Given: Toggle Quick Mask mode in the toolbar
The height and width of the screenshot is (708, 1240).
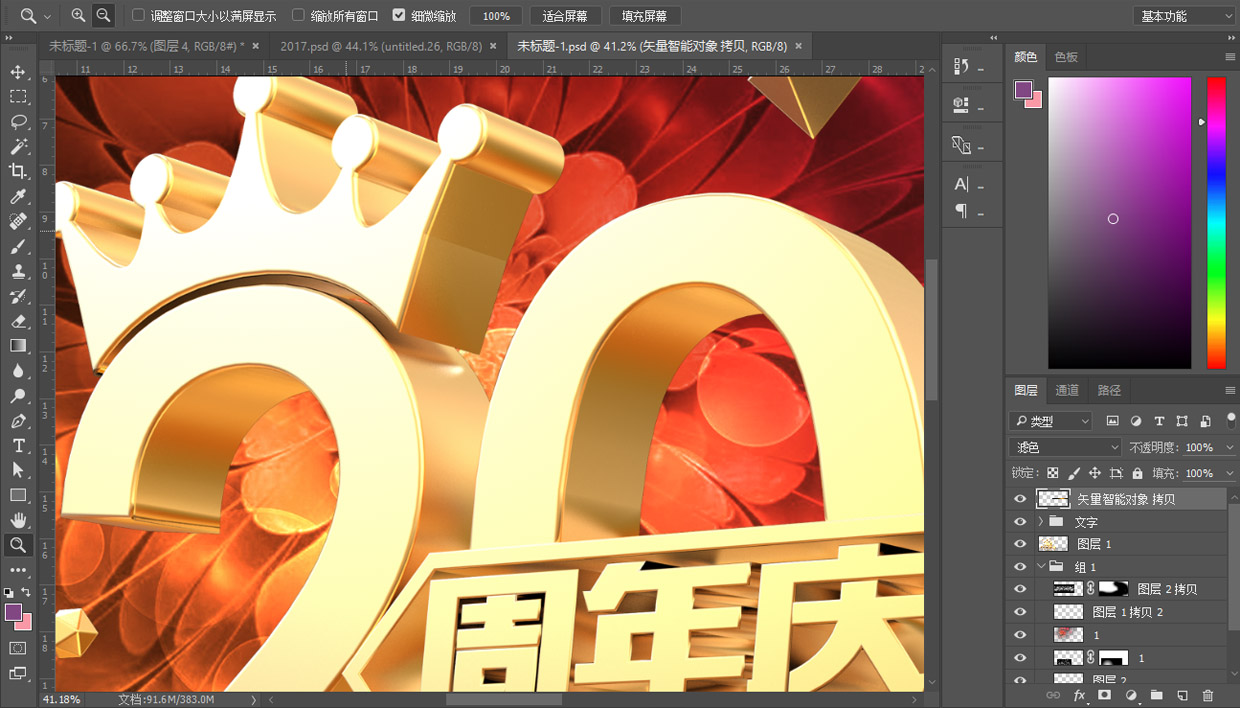Looking at the screenshot, I should (x=18, y=648).
